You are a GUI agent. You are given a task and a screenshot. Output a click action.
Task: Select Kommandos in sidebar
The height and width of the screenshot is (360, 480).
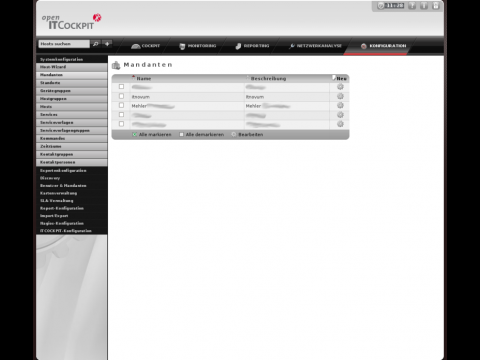72,138
